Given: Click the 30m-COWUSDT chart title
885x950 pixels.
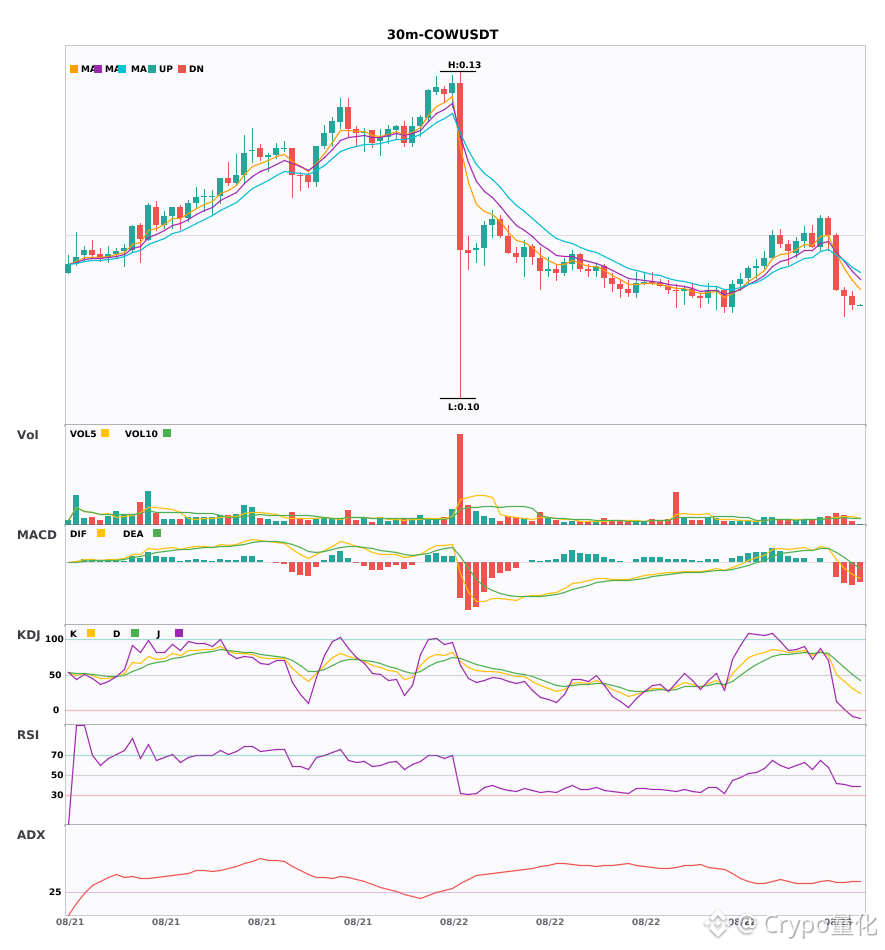Looking at the screenshot, I should coord(442,35).
